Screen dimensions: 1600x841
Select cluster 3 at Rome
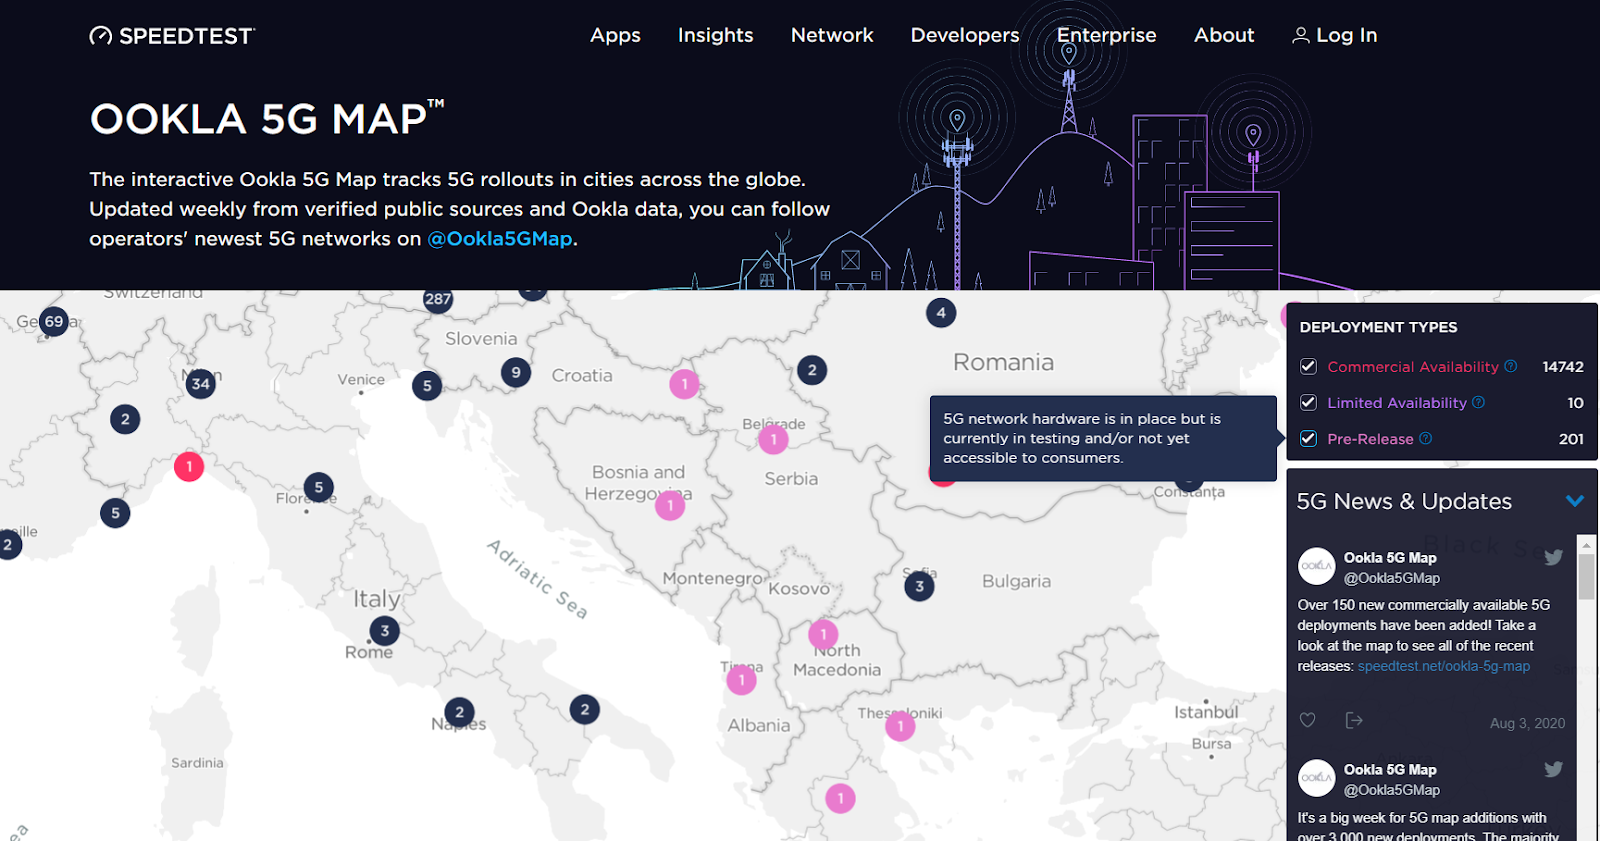coord(385,631)
